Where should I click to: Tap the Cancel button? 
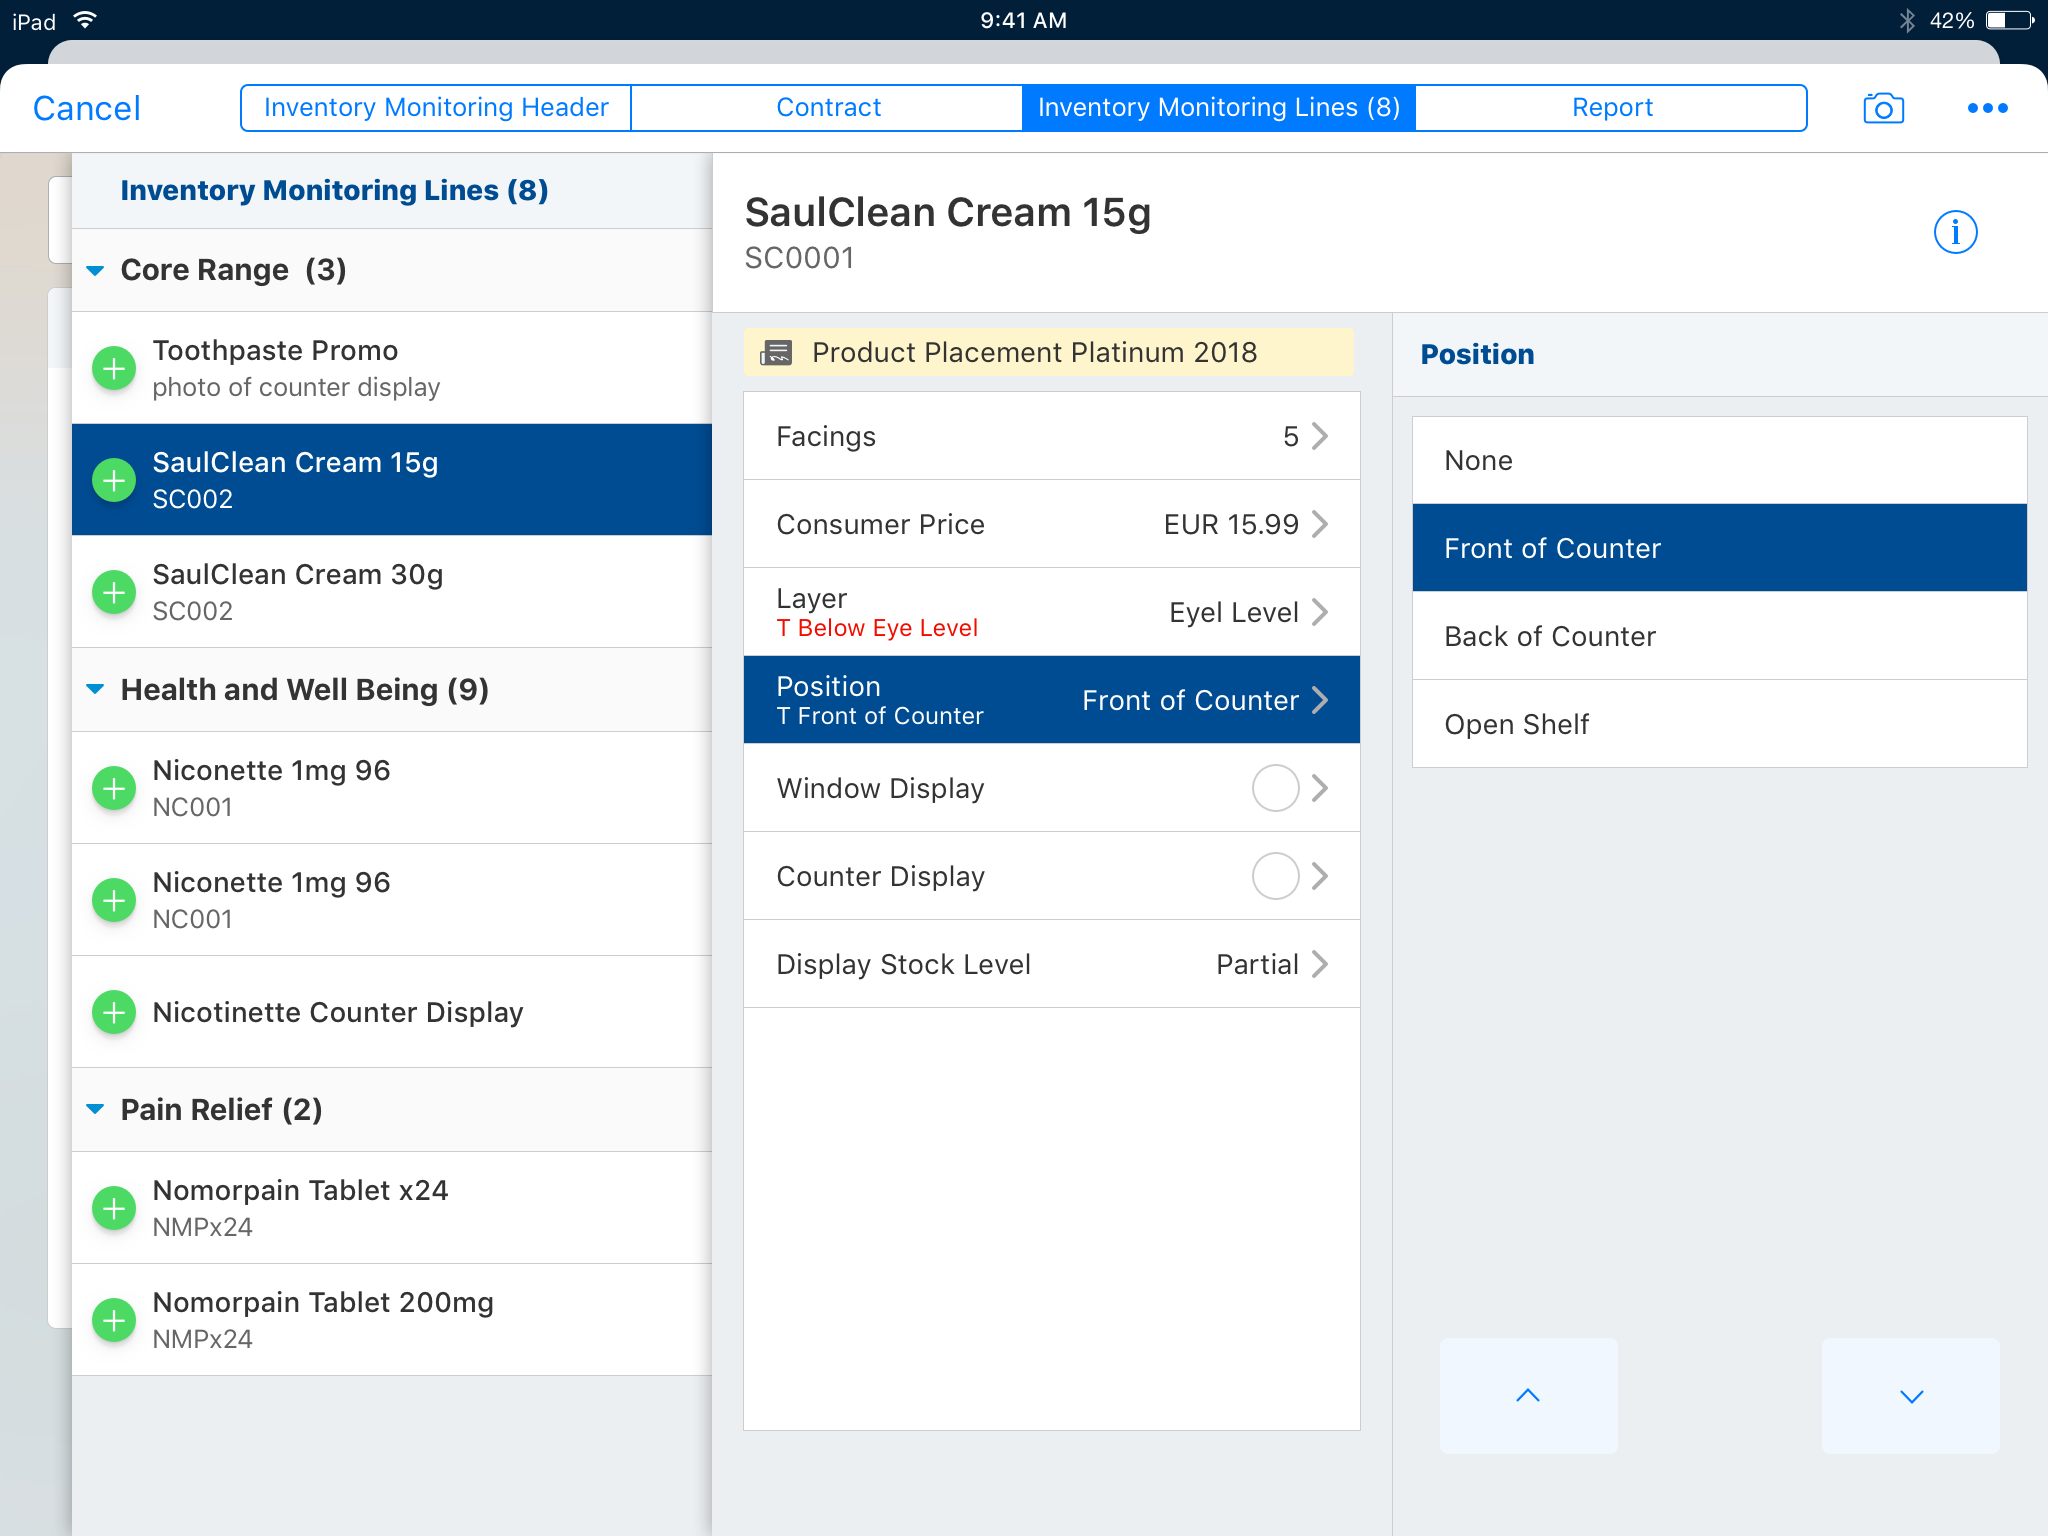pos(87,108)
